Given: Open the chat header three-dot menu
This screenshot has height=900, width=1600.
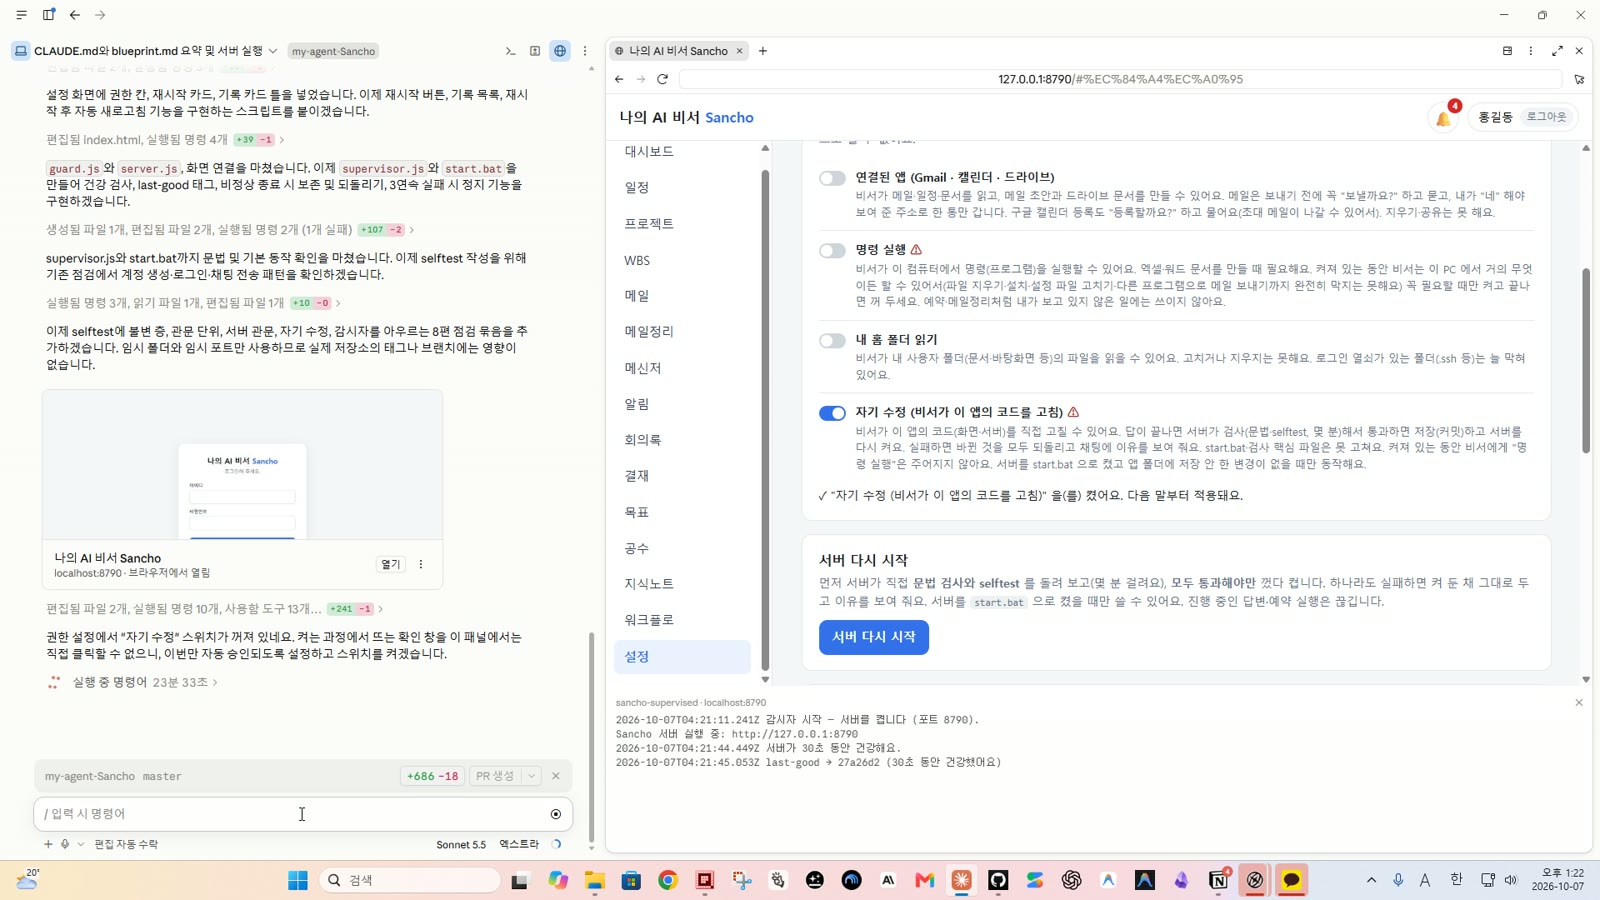Looking at the screenshot, I should point(585,51).
